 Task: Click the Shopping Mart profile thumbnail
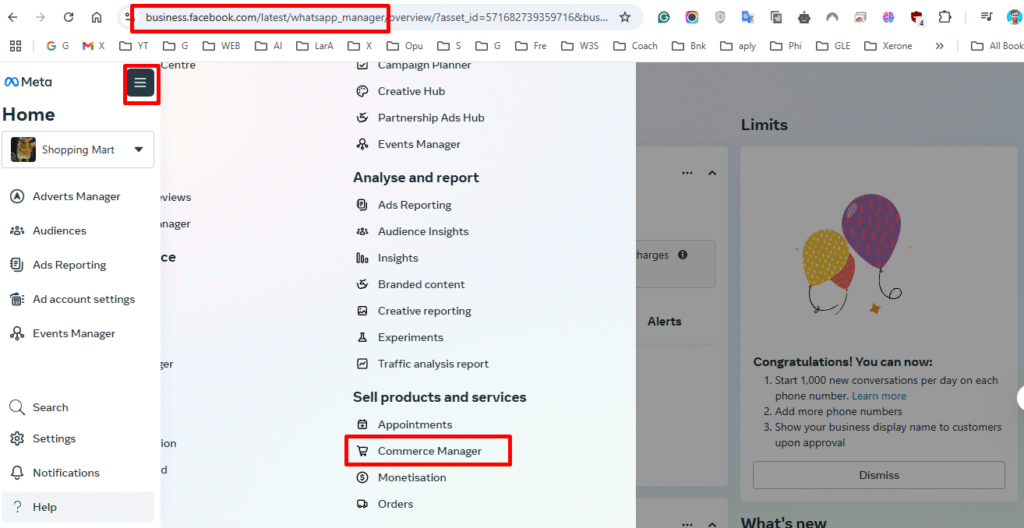coord(24,150)
